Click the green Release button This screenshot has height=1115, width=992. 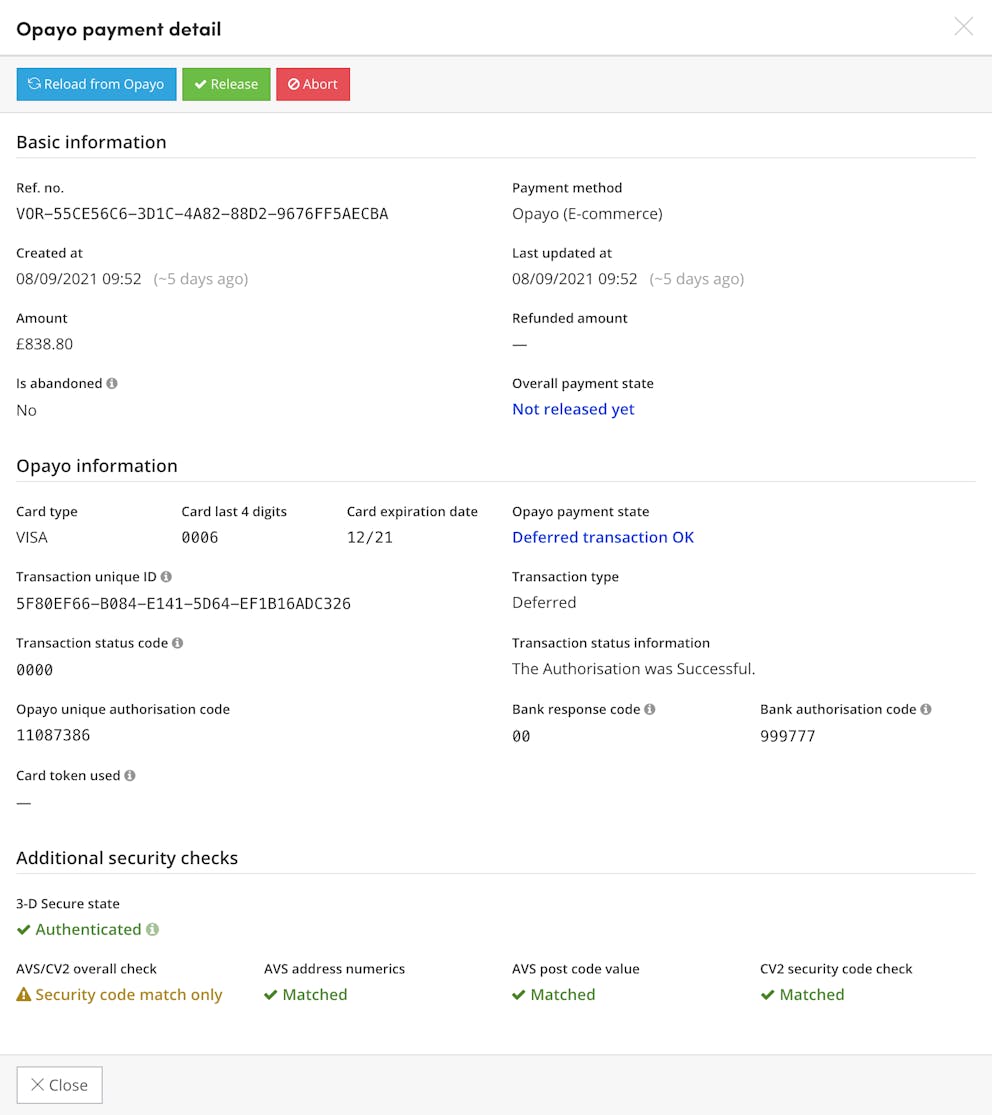(226, 84)
